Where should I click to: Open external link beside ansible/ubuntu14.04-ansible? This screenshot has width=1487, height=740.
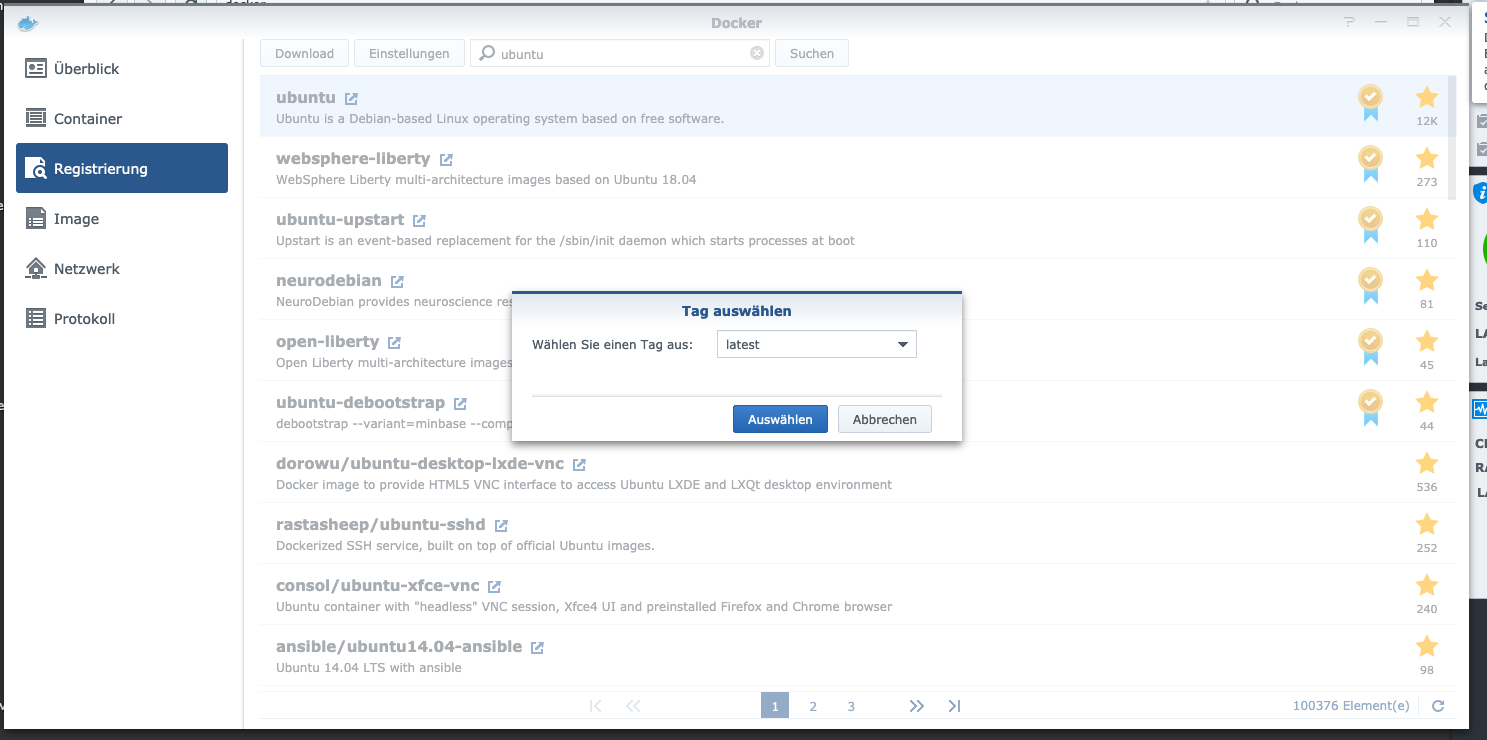537,648
